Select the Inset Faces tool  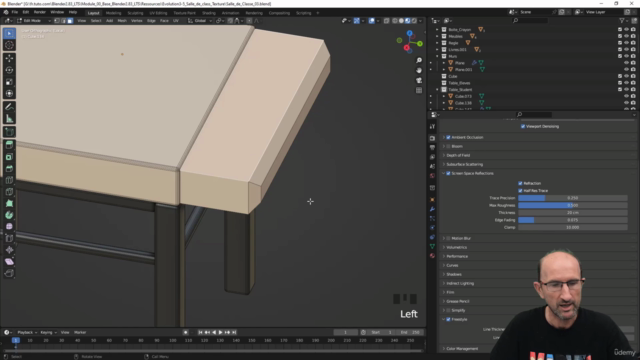(9, 157)
